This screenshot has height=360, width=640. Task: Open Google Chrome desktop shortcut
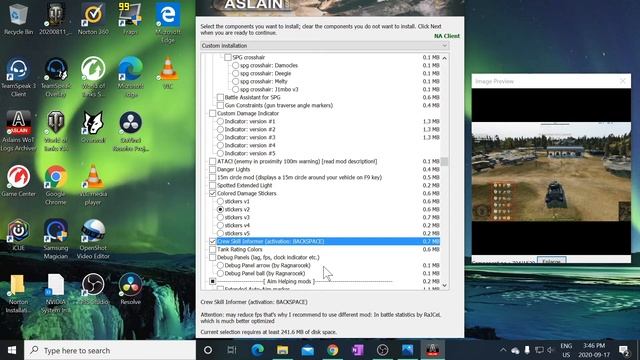56,185
